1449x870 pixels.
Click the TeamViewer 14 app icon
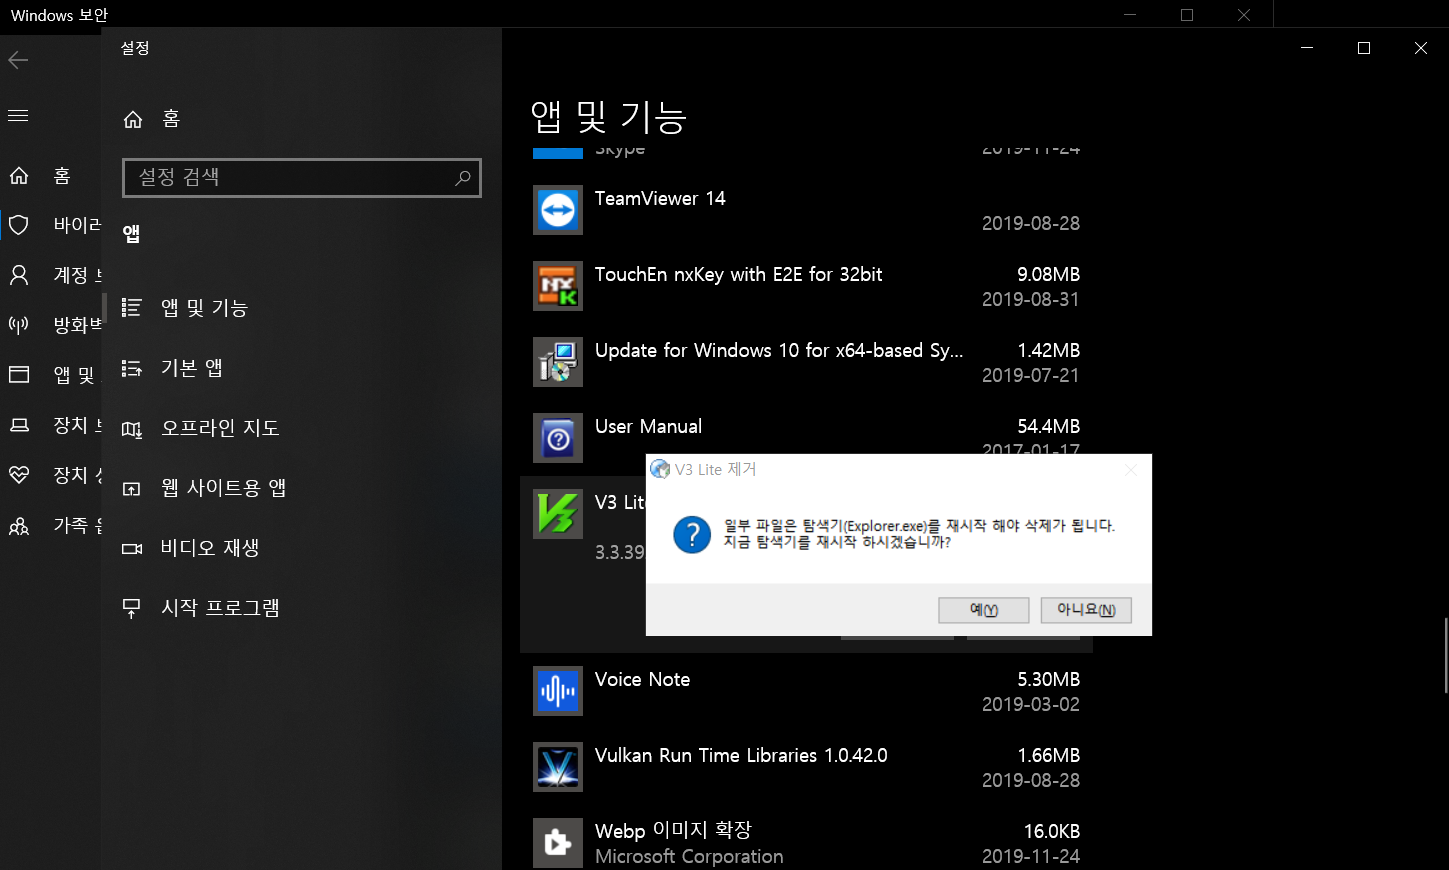pos(558,210)
